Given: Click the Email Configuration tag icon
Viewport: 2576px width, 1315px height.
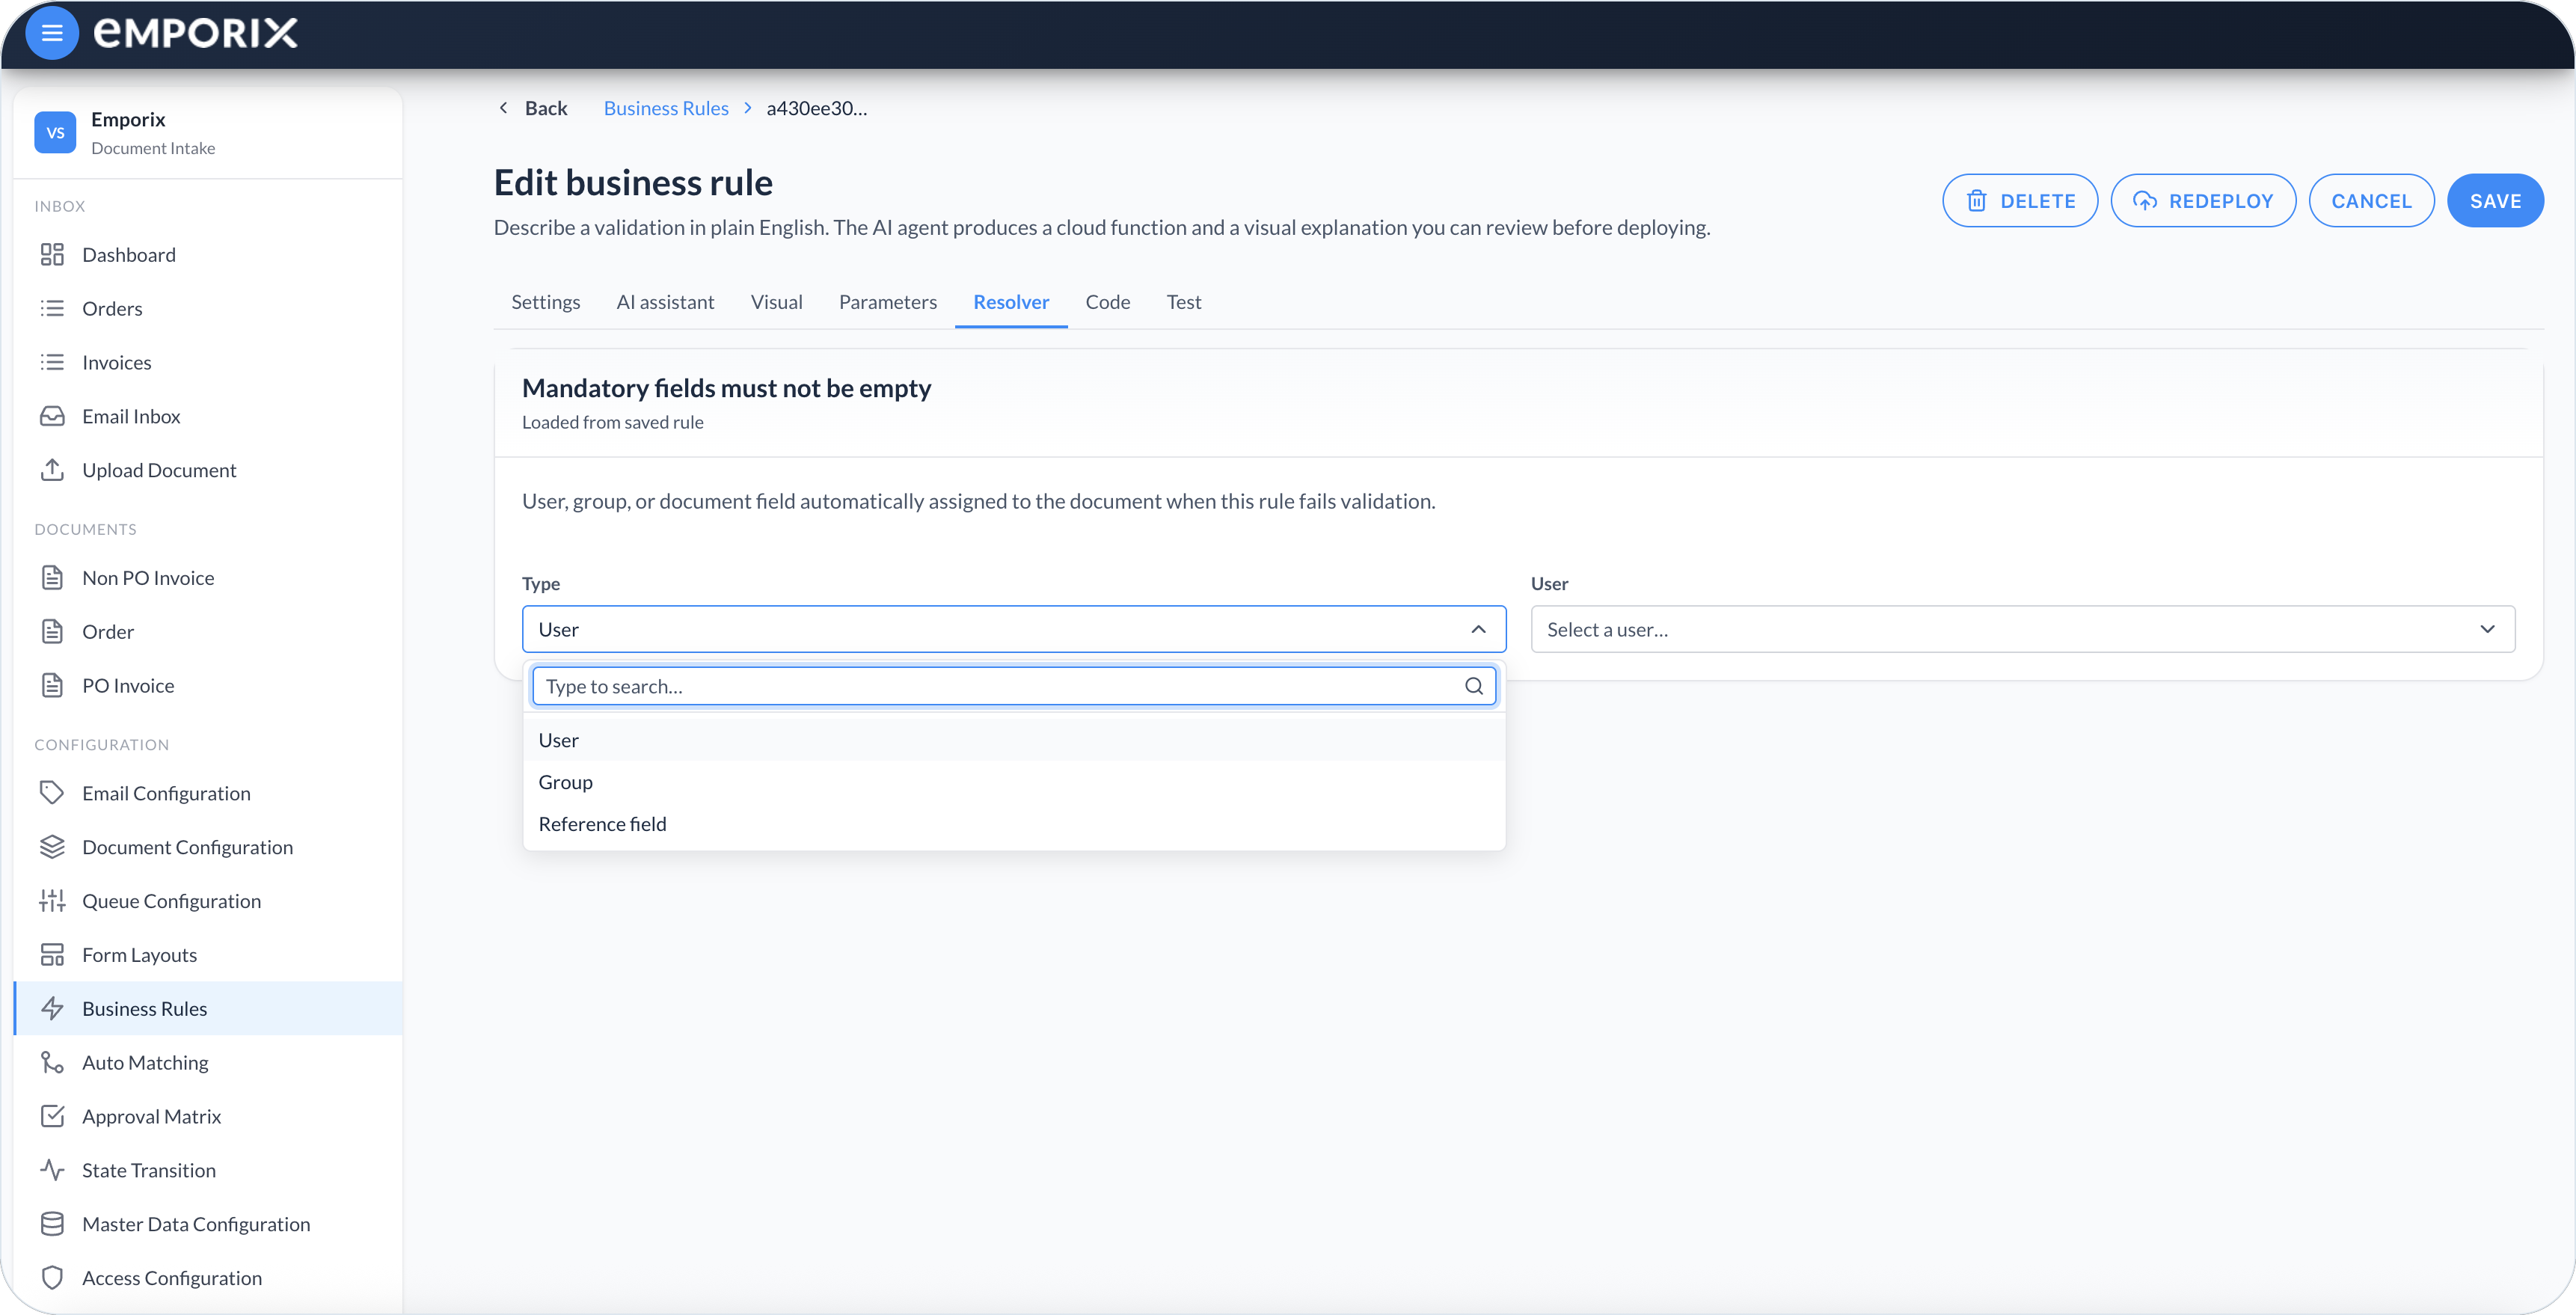Looking at the screenshot, I should 52,793.
